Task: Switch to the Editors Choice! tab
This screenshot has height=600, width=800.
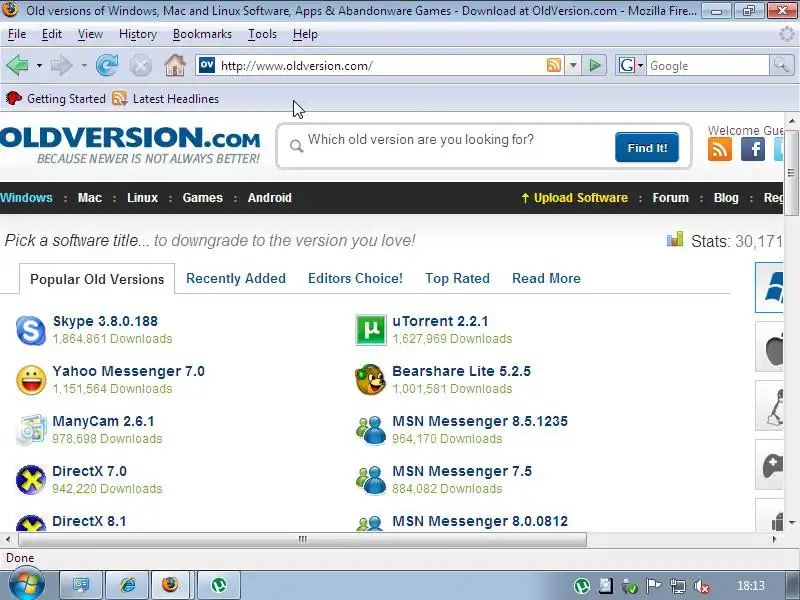Action: (x=355, y=278)
